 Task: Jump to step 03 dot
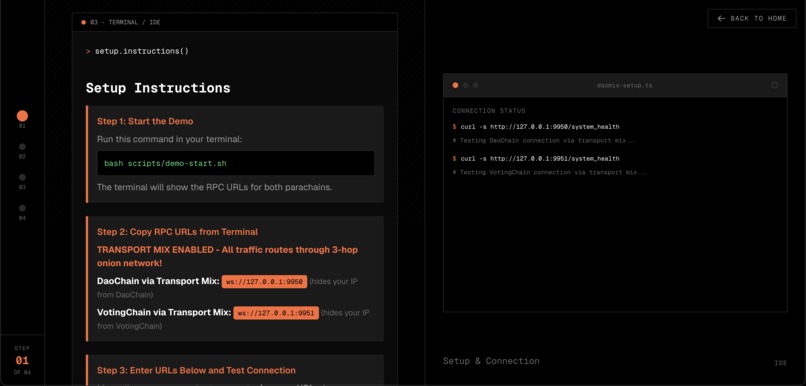point(22,177)
